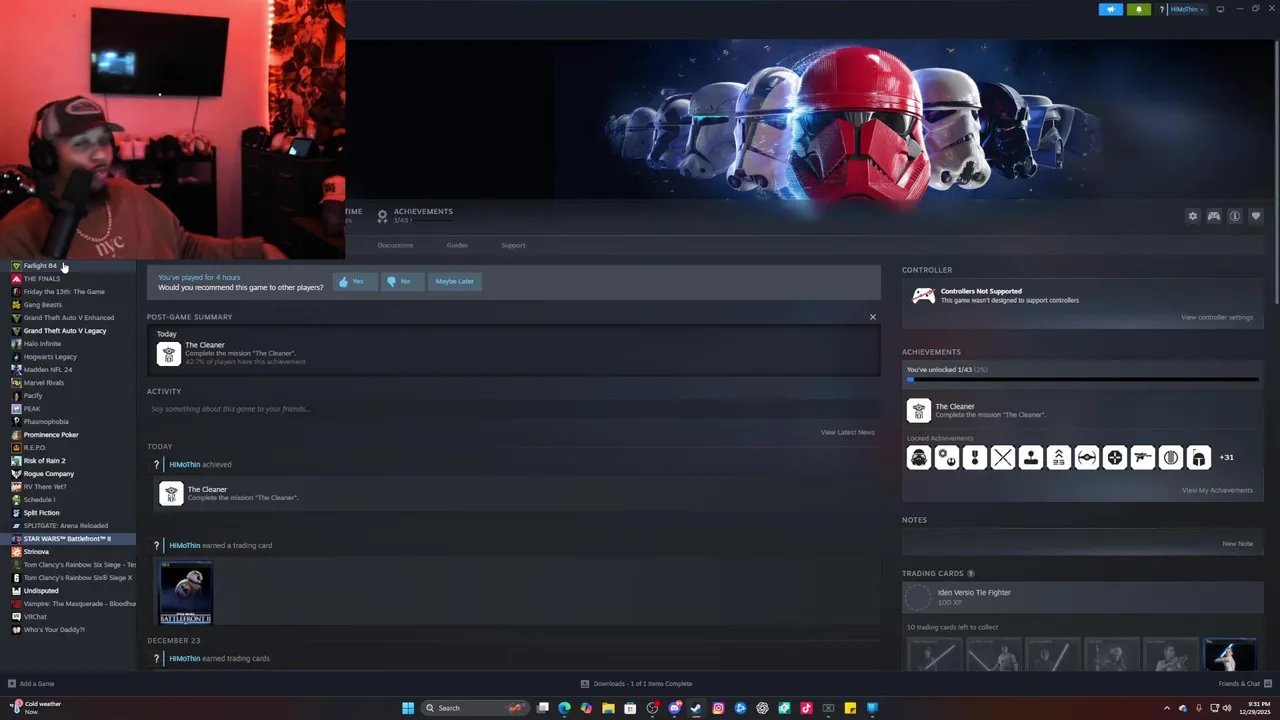The width and height of the screenshot is (1280, 720).
Task: Open the Discussions tab
Action: tap(395, 245)
